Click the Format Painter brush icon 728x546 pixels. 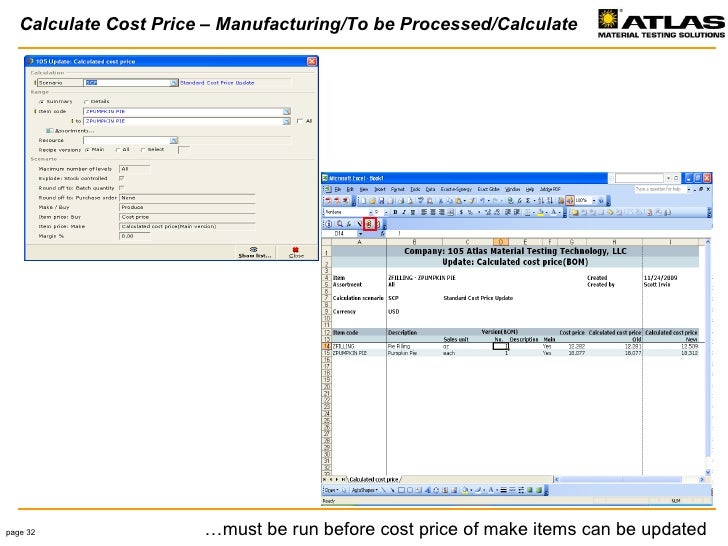click(471, 201)
